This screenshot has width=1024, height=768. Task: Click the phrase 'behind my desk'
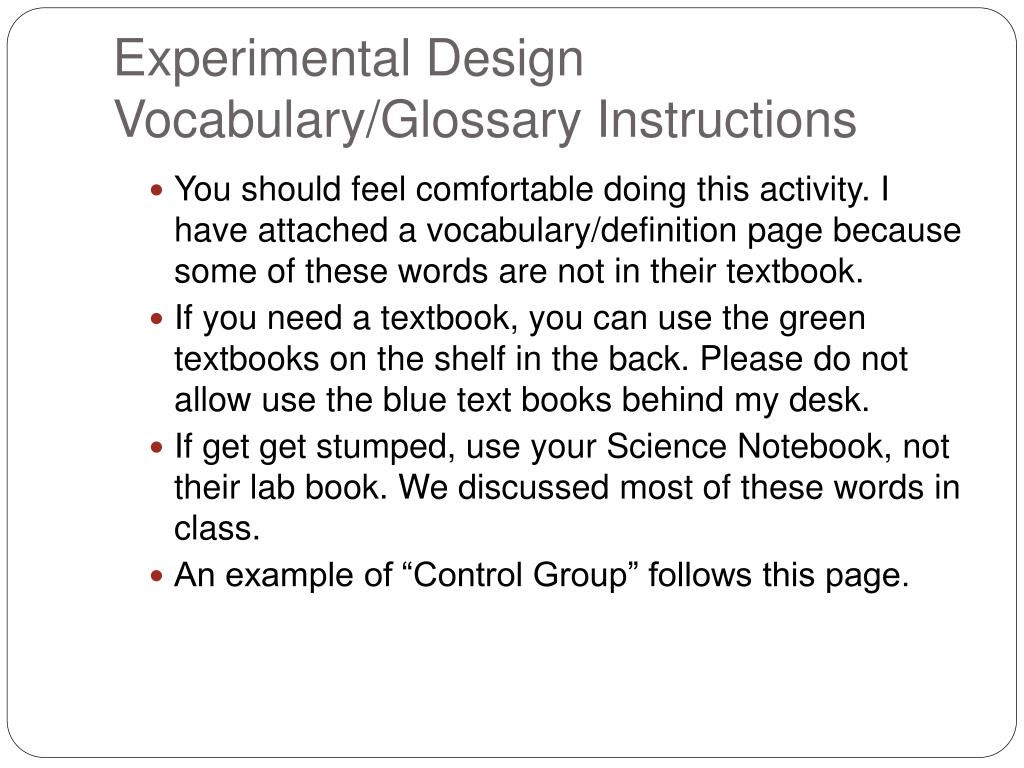[x=745, y=400]
